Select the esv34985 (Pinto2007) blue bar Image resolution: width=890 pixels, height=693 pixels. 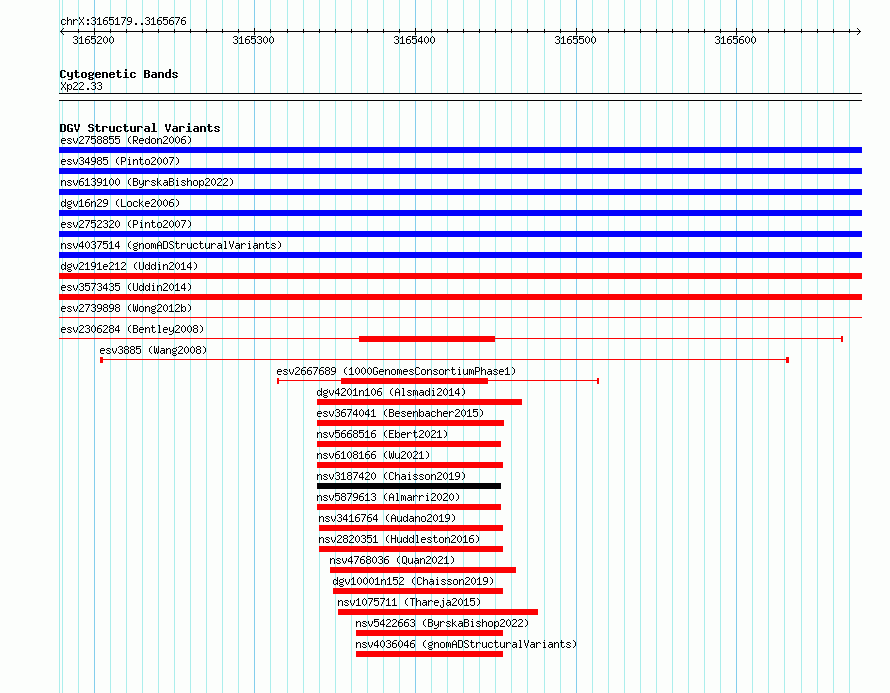coord(460,171)
